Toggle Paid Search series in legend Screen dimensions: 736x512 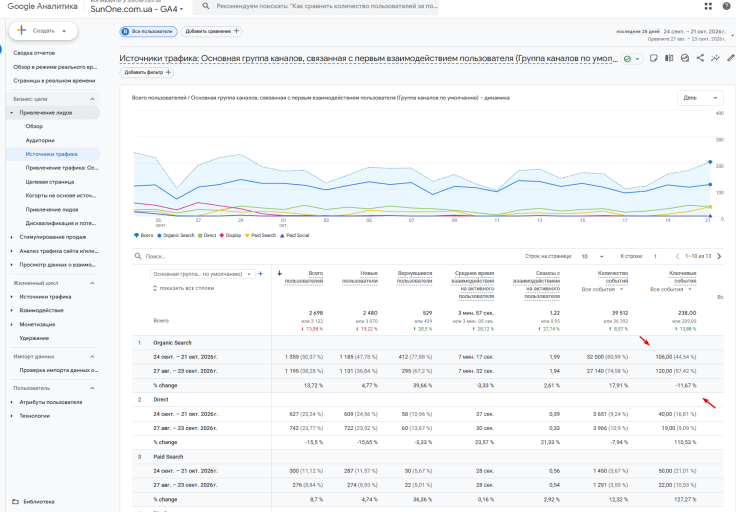tap(261, 236)
